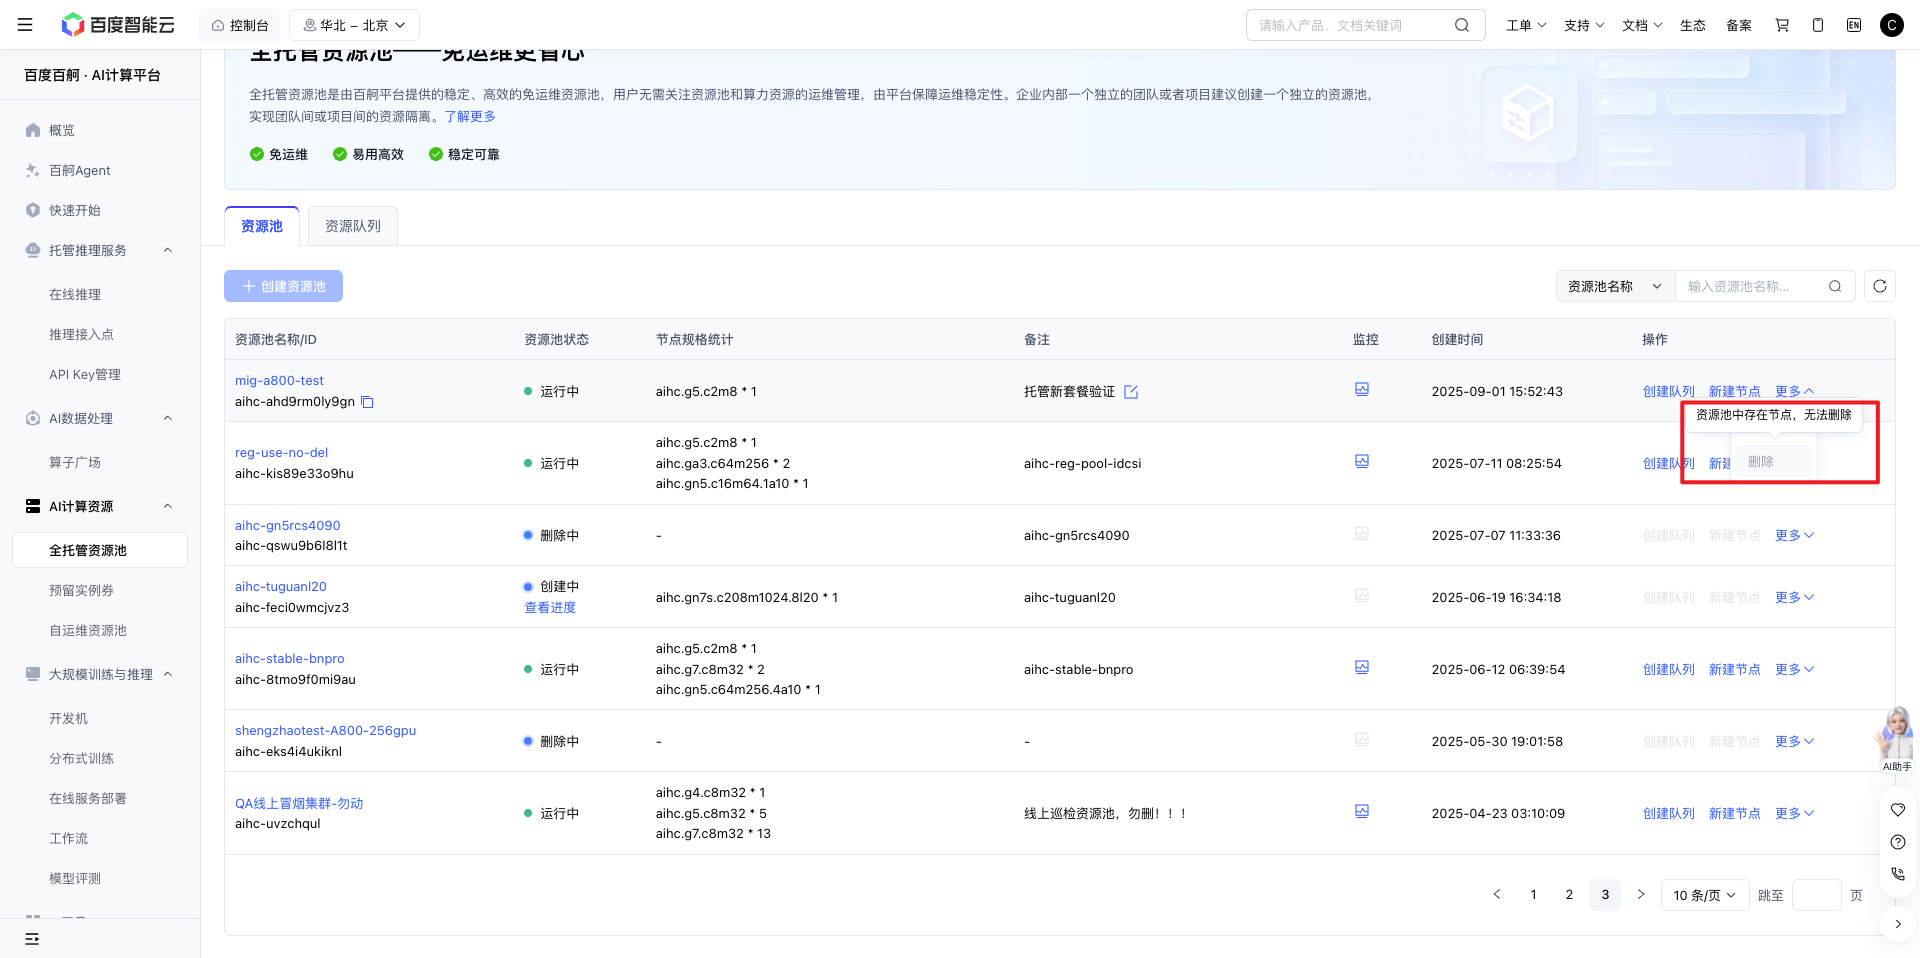Image resolution: width=1920 pixels, height=958 pixels.
Task: Go to 概览 in sidebar
Action: pos(62,130)
